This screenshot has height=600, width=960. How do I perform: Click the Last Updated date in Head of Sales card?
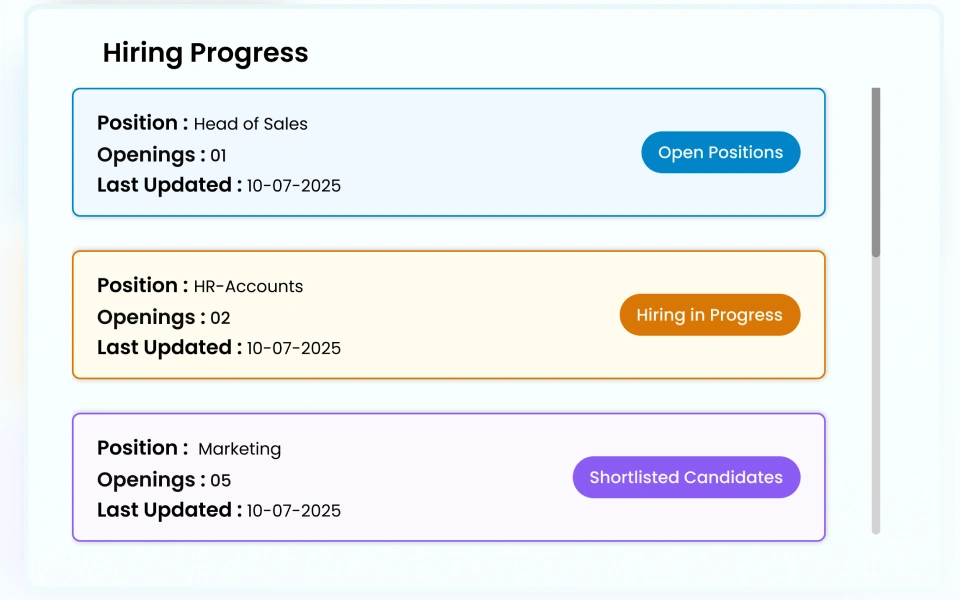pyautogui.click(x=293, y=186)
